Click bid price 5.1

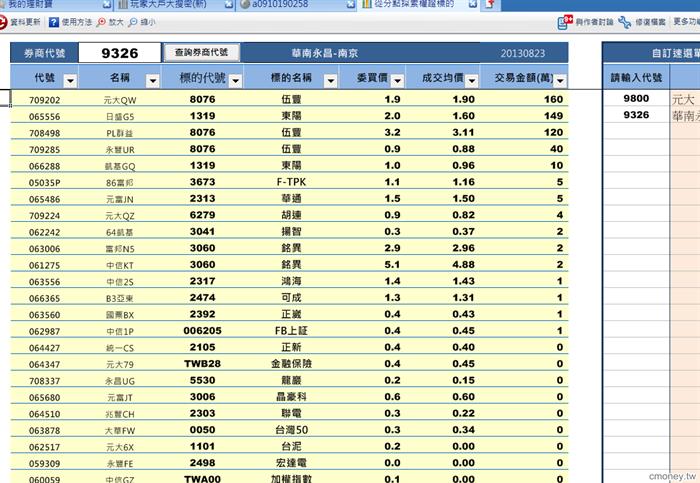[x=392, y=265]
